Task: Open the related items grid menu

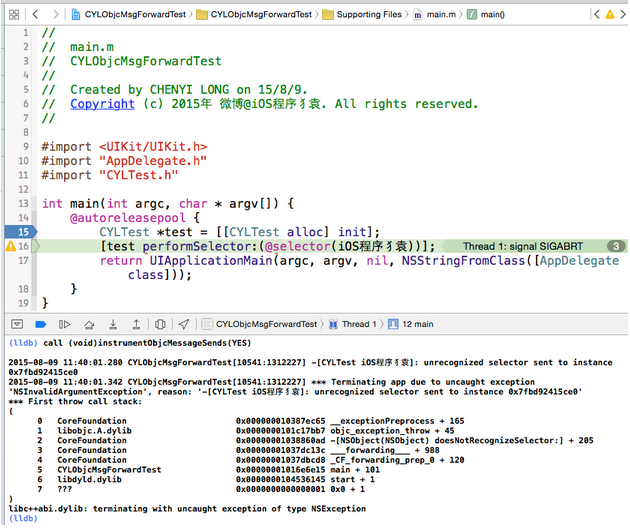Action: point(14,15)
